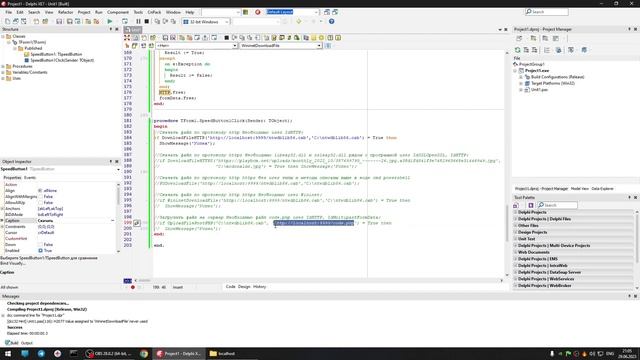Image resolution: width=640 pixels, height=360 pixels.
Task: Toggle the Down property checkbox
Action: pyautogui.click(x=40, y=244)
